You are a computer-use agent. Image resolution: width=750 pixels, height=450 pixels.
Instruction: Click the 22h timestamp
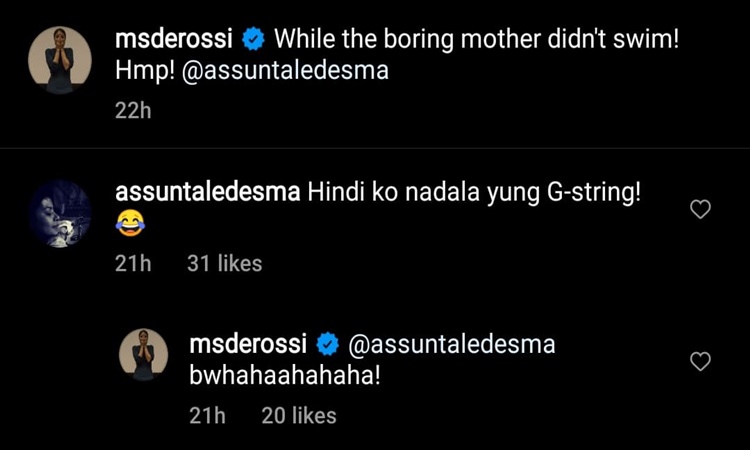point(133,111)
